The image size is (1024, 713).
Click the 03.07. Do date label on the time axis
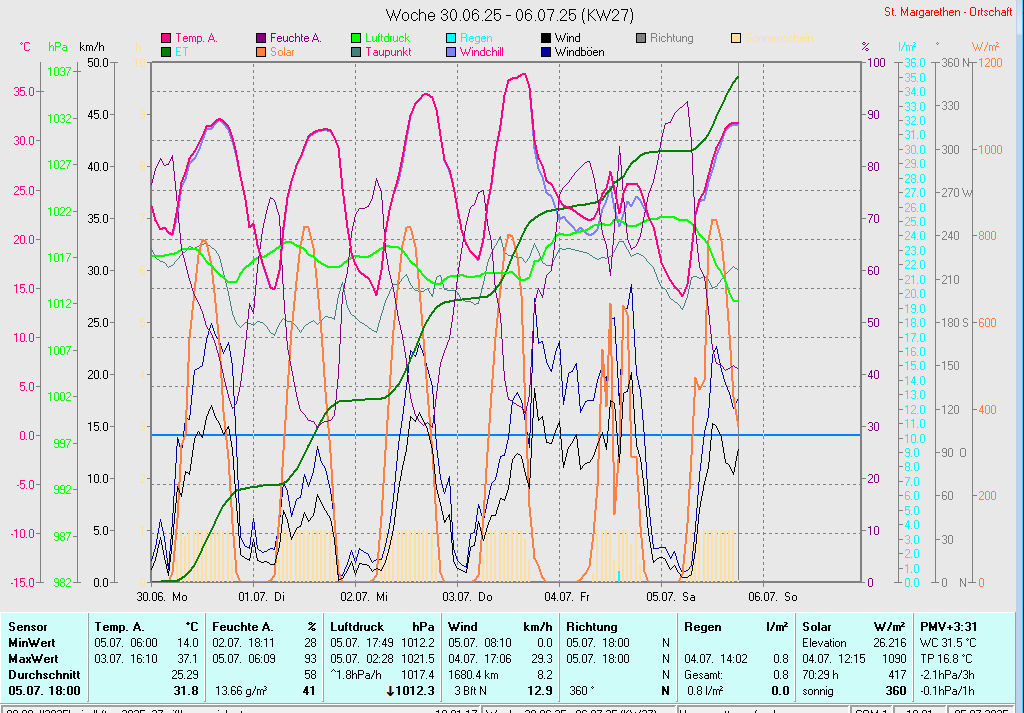(467, 596)
